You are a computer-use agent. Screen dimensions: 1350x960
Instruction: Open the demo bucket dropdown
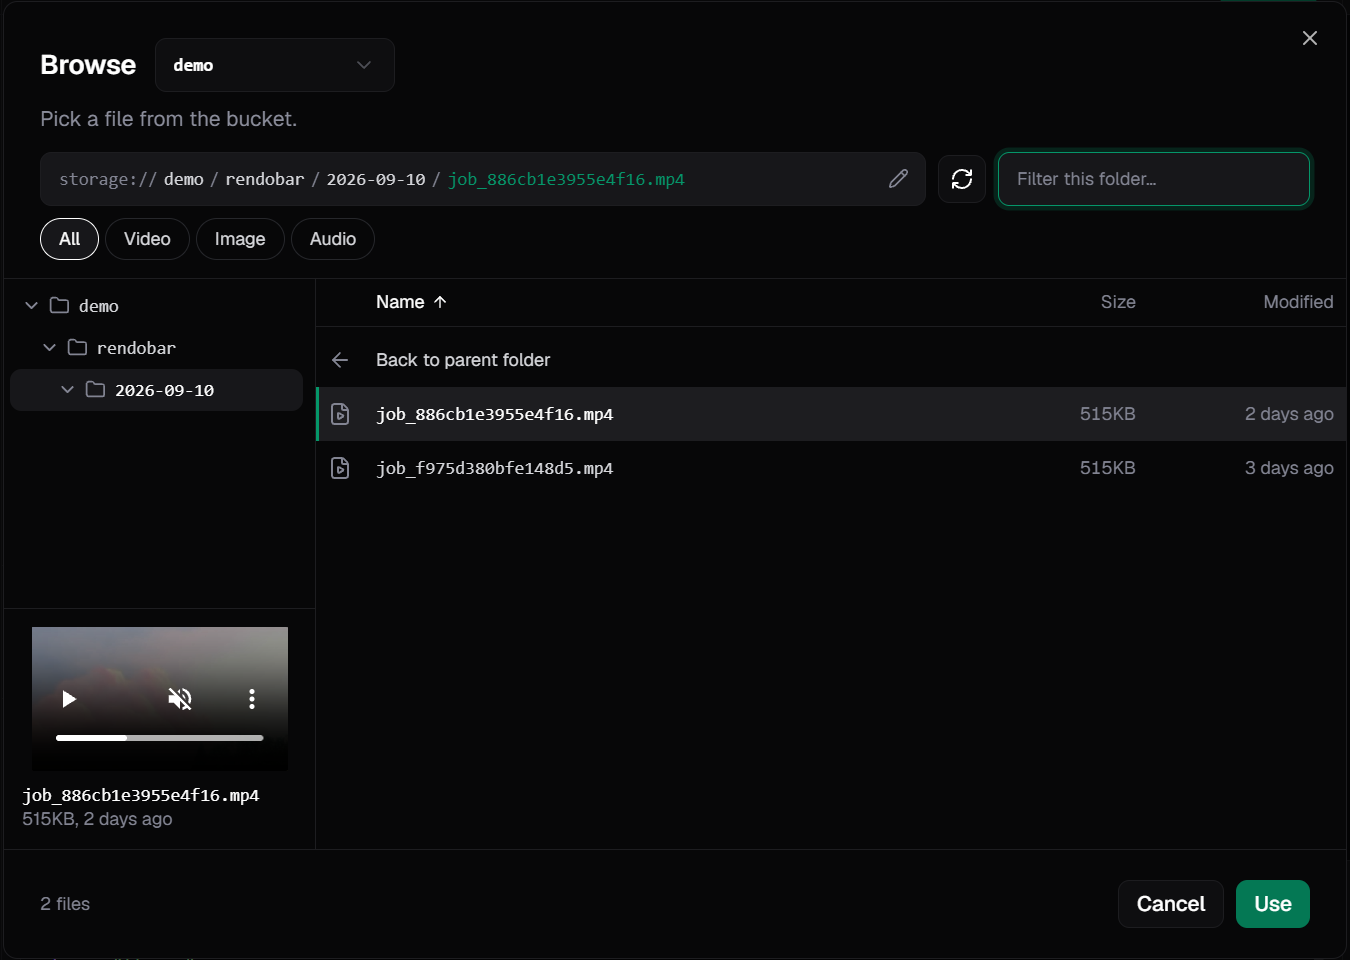click(275, 65)
